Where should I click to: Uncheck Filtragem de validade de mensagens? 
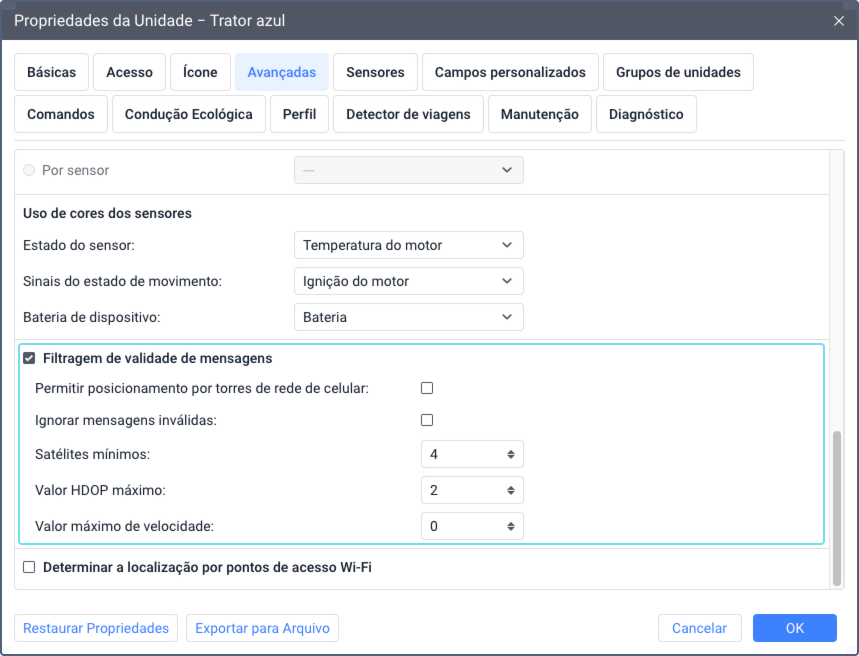(29, 358)
